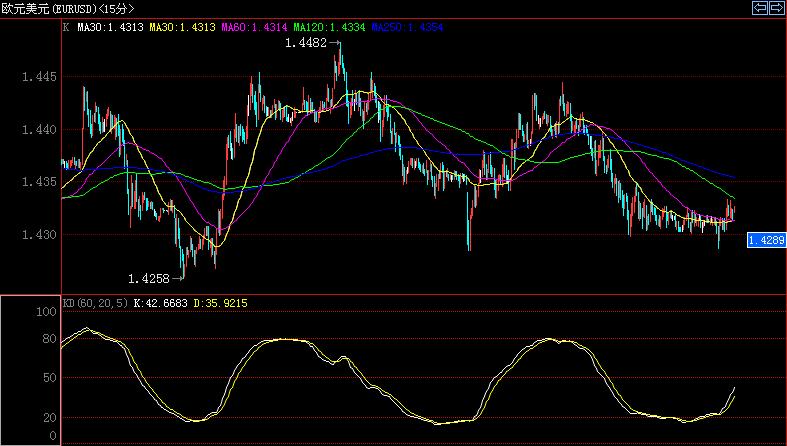
Task: Click the D:35.9215 indicator value
Action: tap(220, 303)
